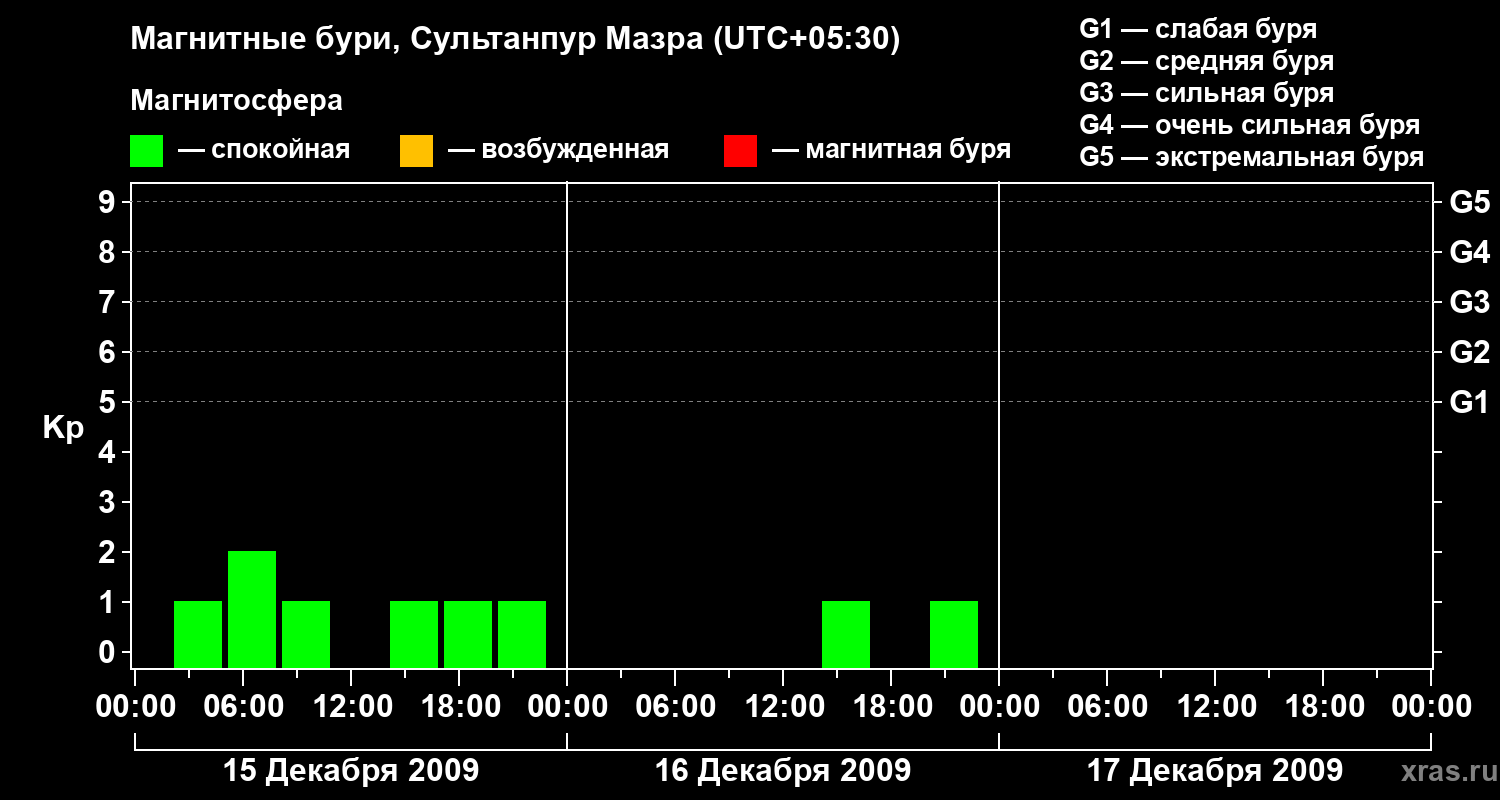Click the 'G5 — экстремальная буря' legend line
Viewport: 1500px width, 800px height.
point(1252,157)
